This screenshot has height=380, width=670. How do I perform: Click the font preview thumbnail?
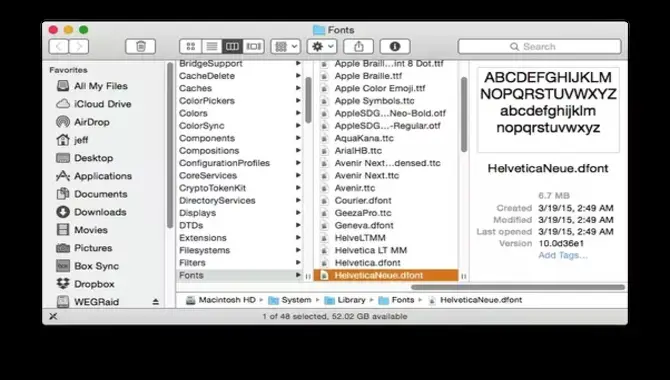pos(548,109)
